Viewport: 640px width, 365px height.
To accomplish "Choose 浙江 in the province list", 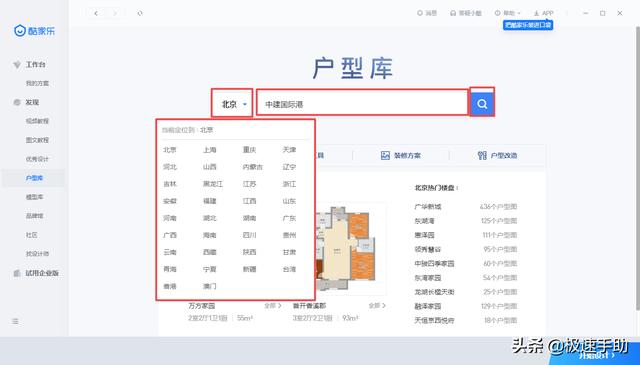I will tap(289, 184).
